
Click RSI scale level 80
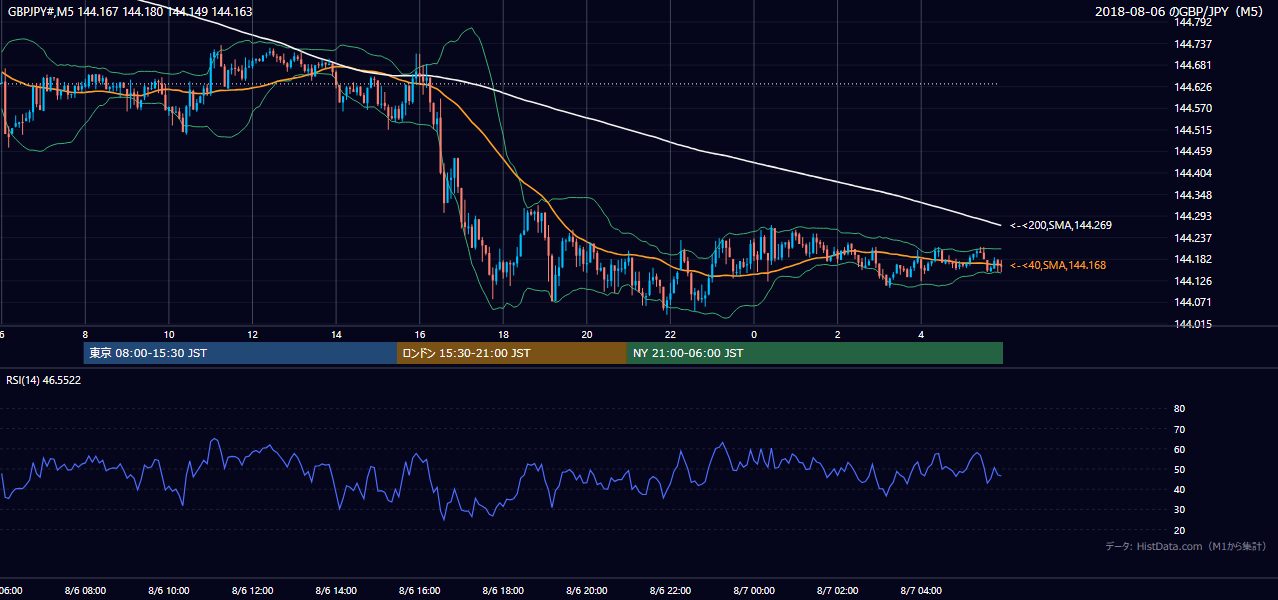pos(1179,409)
